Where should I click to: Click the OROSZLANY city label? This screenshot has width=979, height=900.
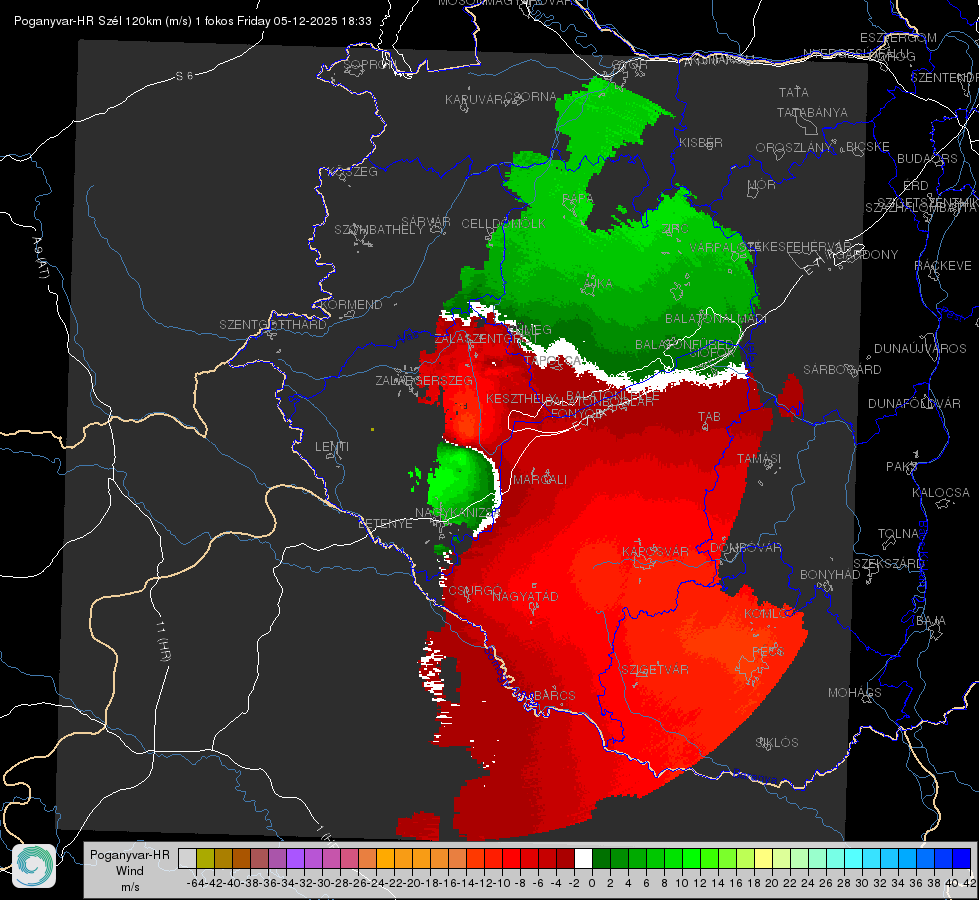(x=794, y=148)
